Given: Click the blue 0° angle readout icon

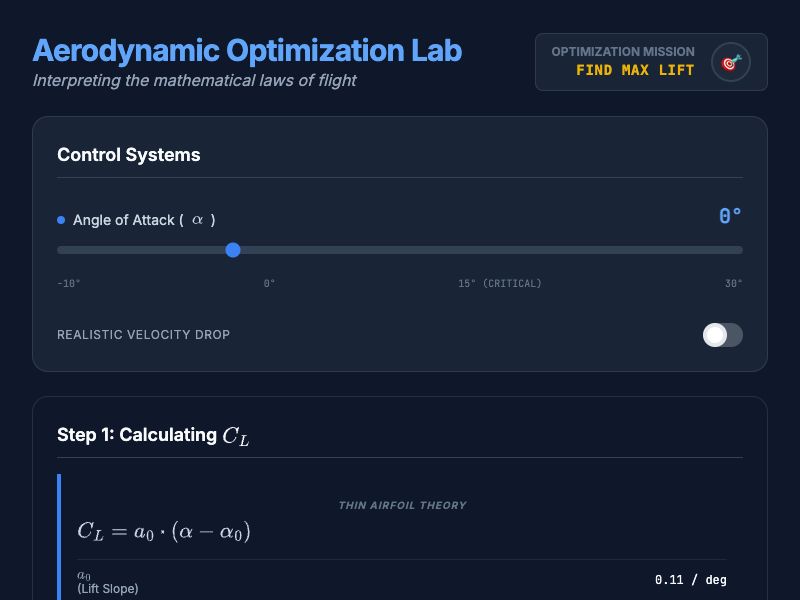Looking at the screenshot, I should click(x=729, y=215).
